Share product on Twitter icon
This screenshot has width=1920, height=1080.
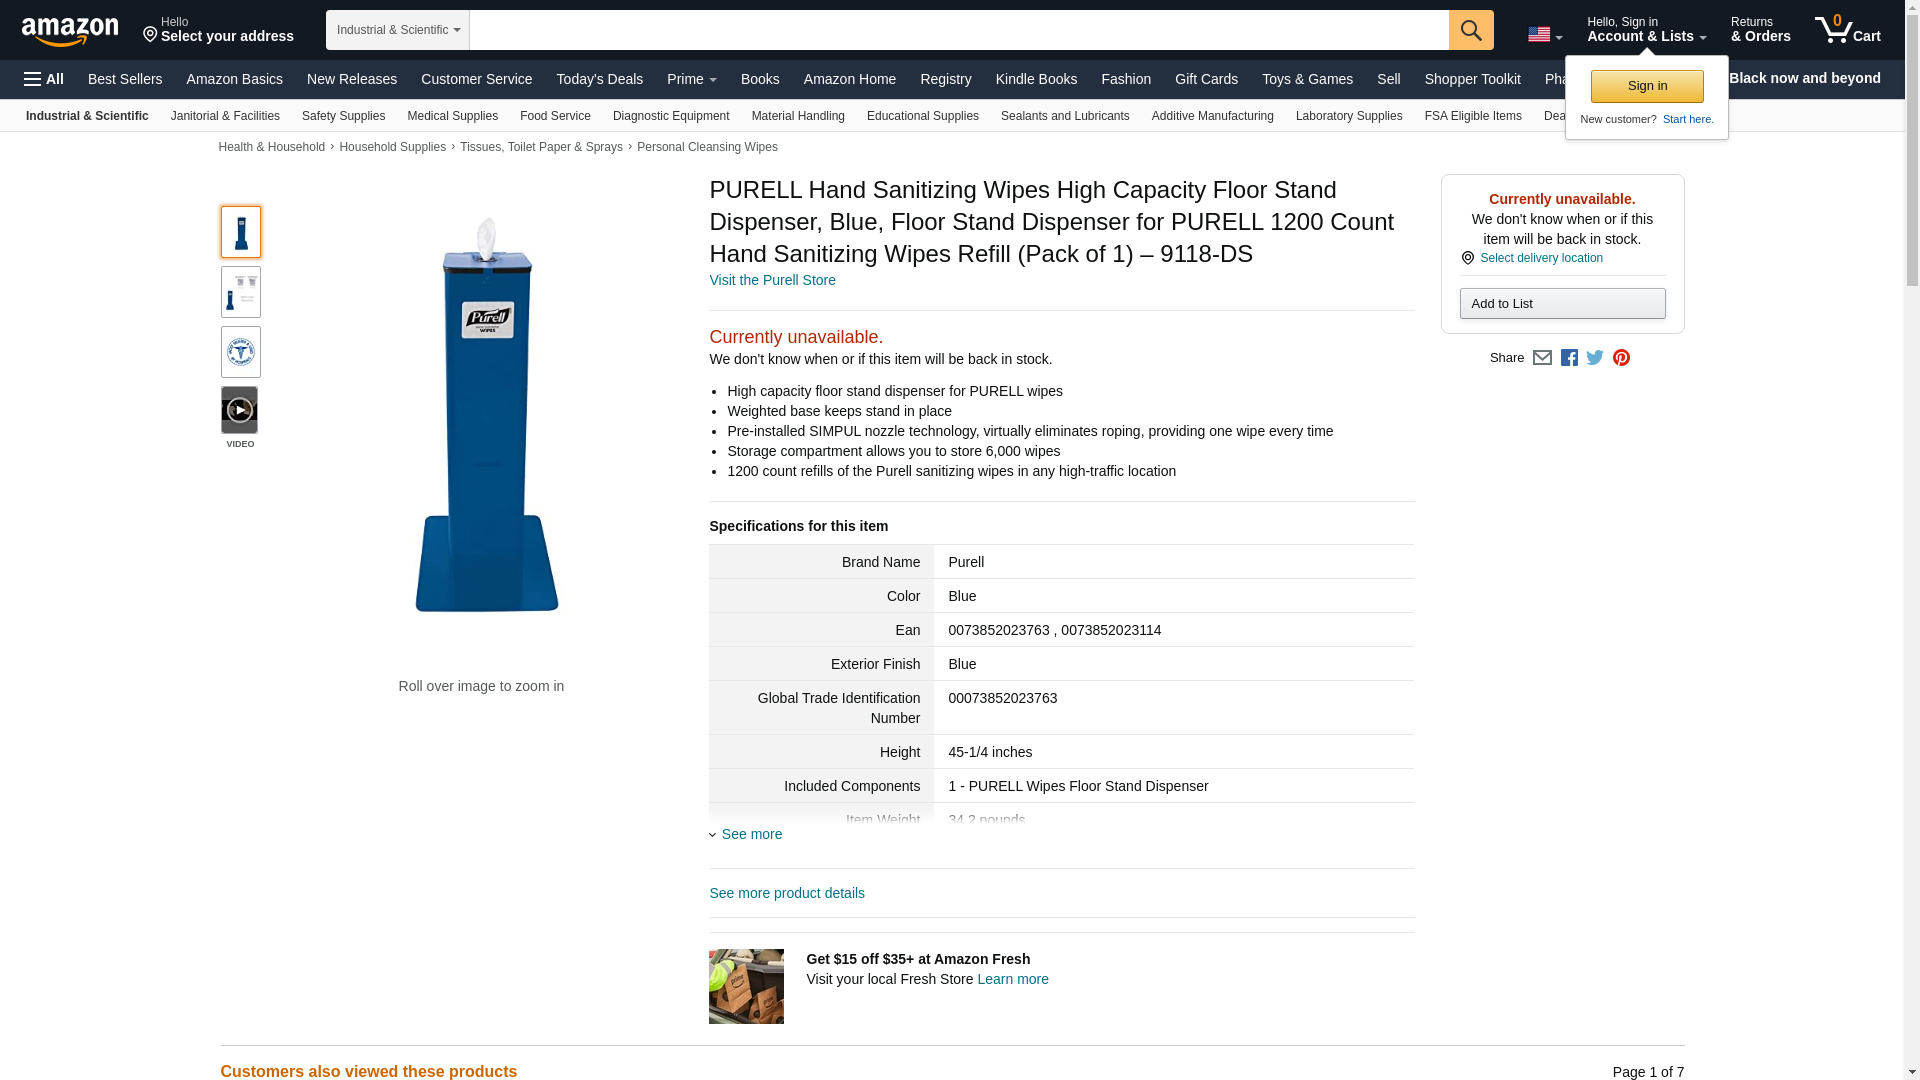click(x=1595, y=358)
